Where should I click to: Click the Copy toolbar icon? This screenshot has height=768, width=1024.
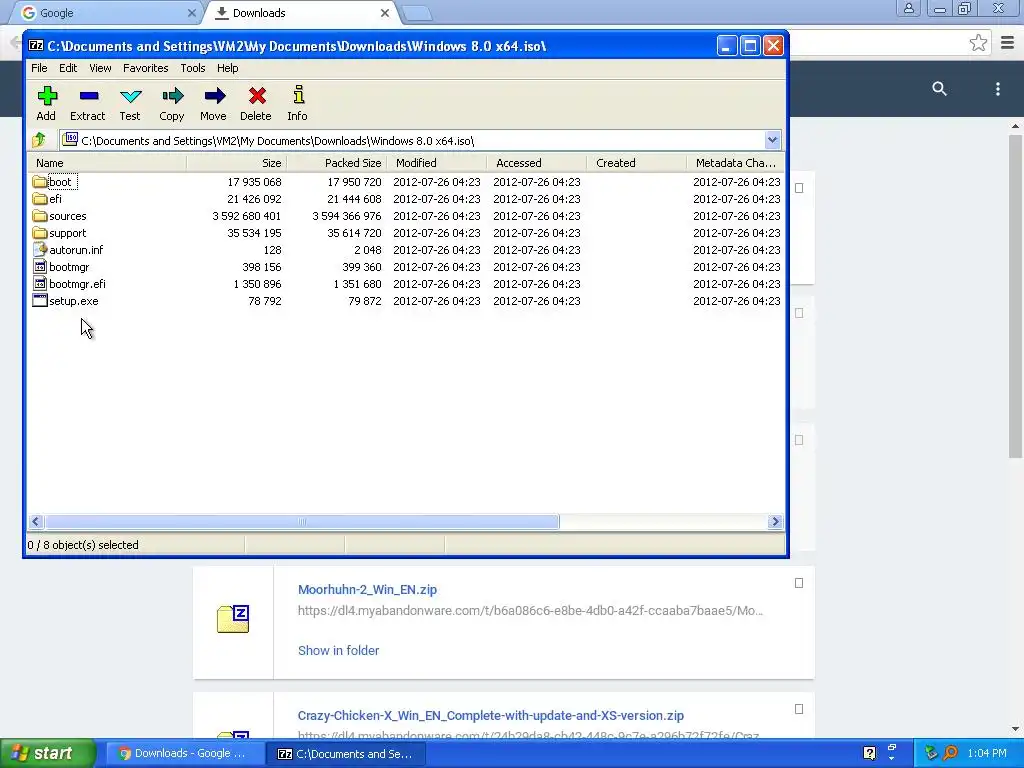[172, 97]
